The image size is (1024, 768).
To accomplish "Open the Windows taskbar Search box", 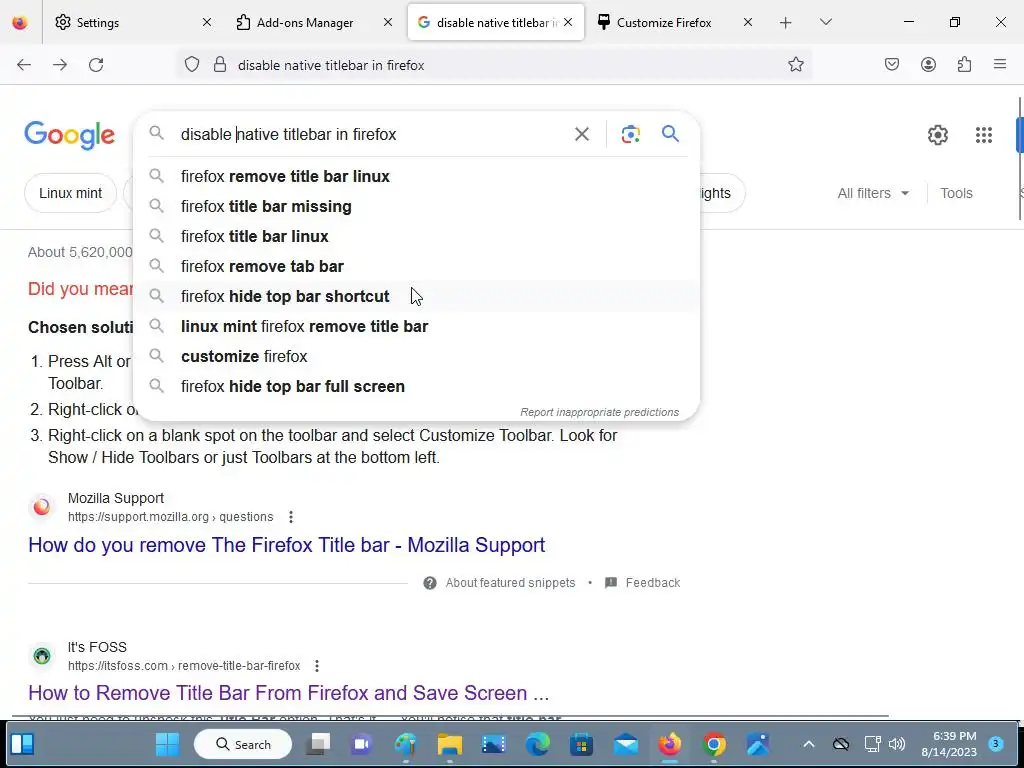I will [x=243, y=744].
